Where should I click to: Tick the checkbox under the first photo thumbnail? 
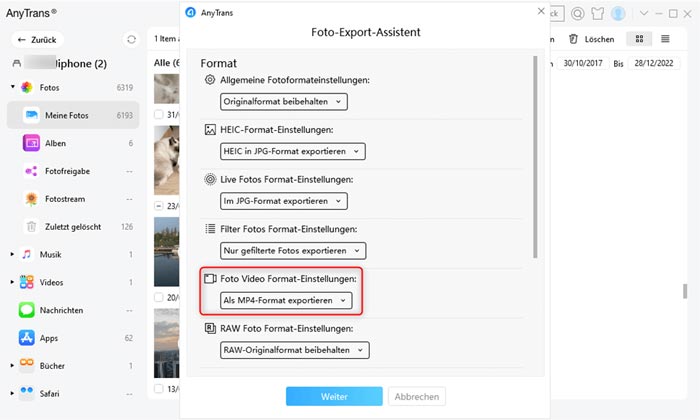coord(158,115)
